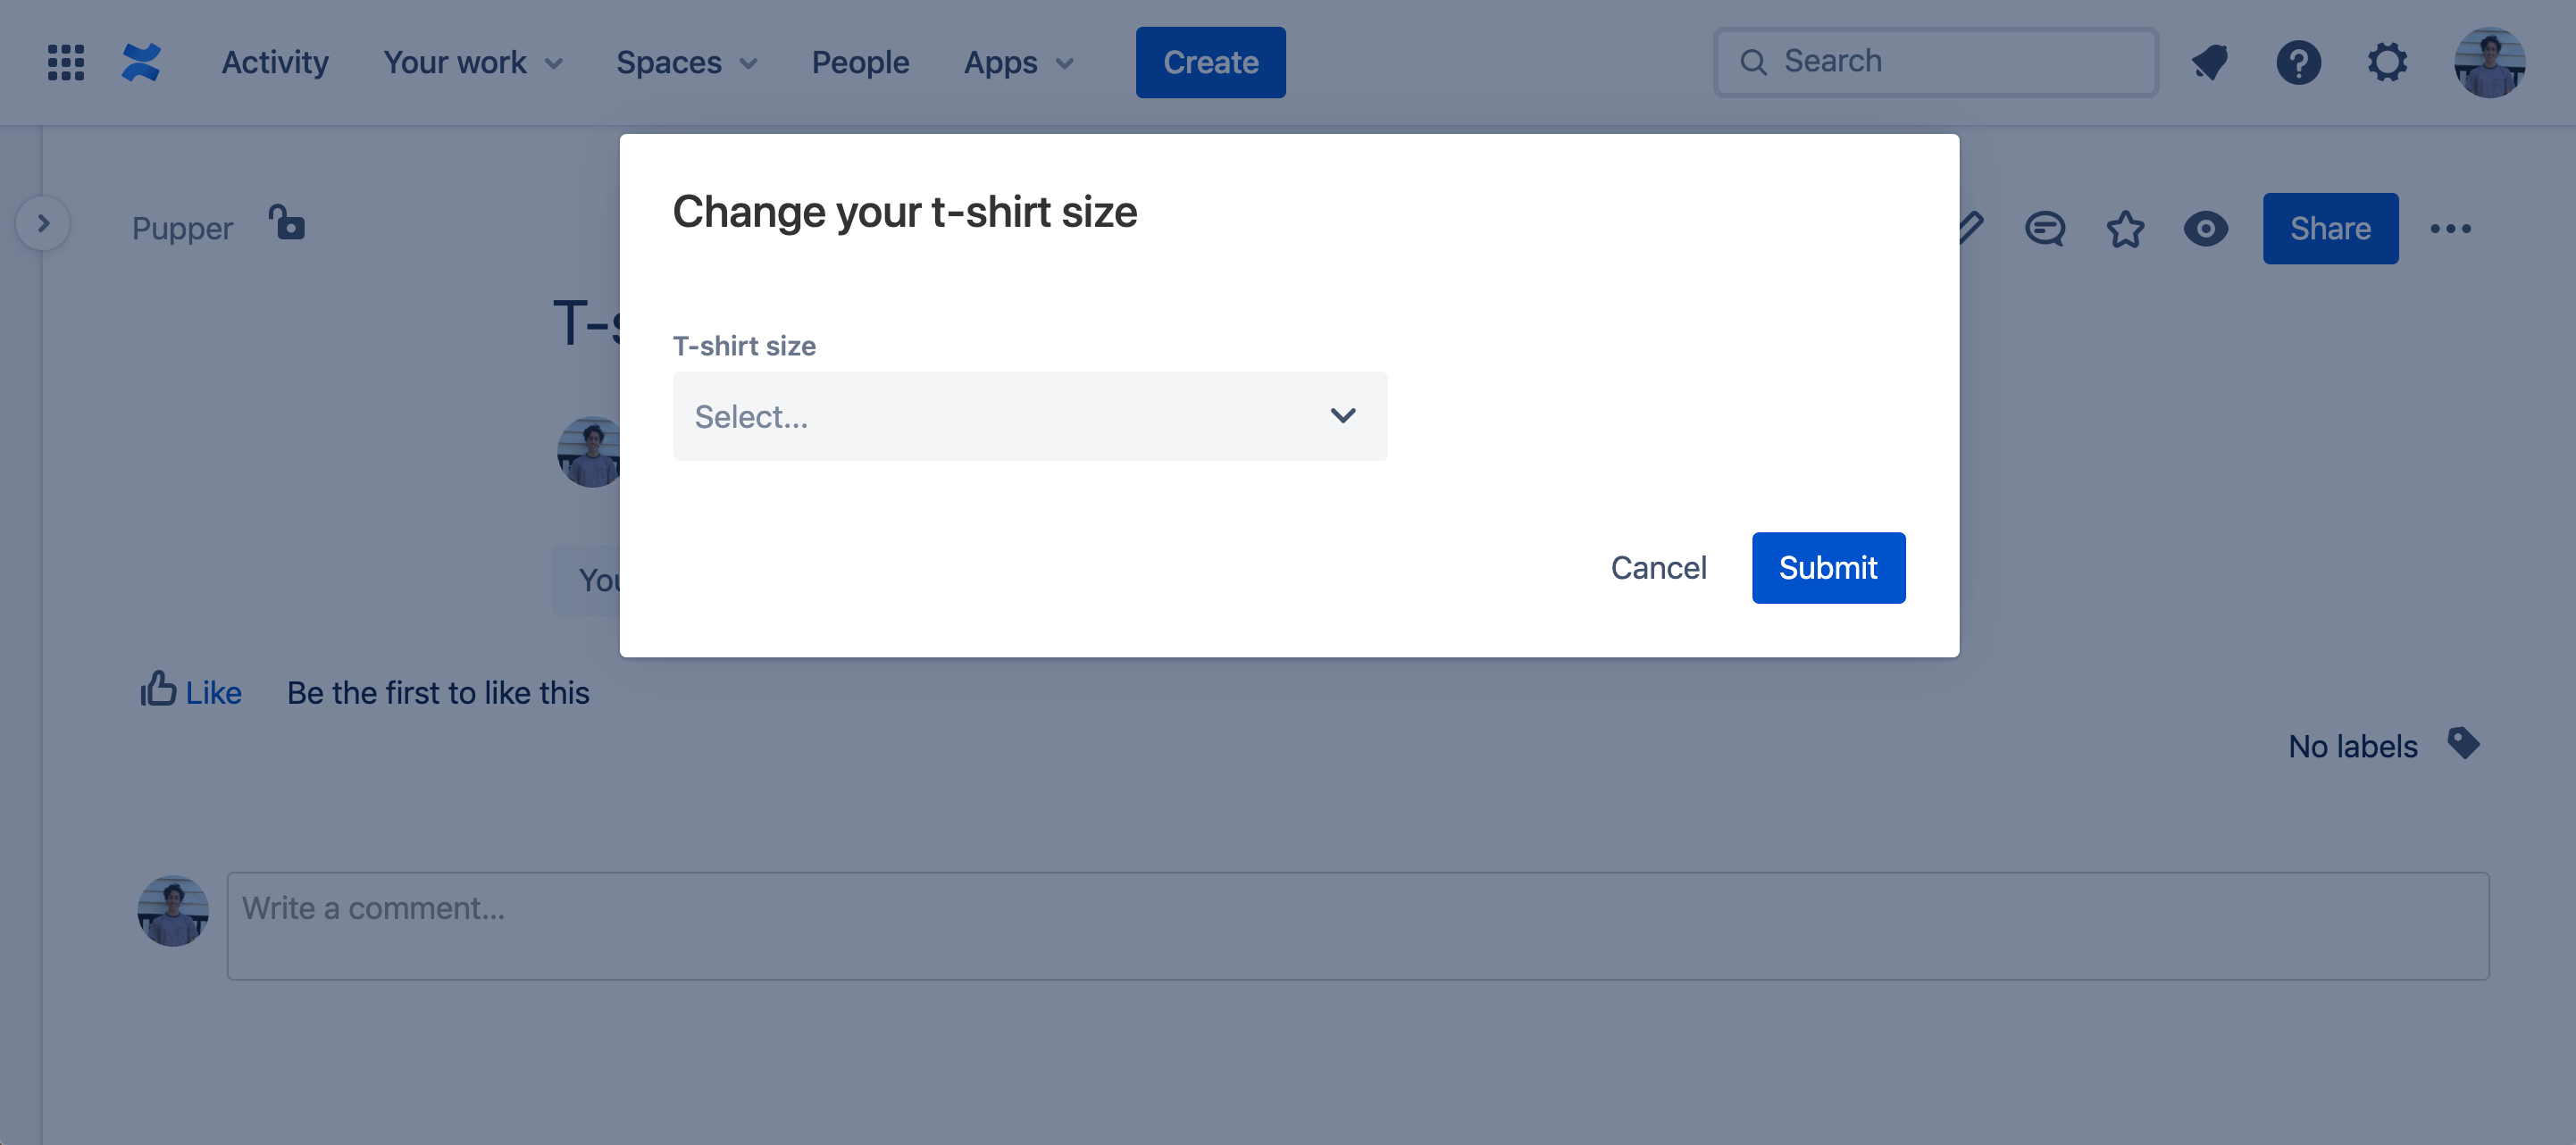
Task: Click the labels tag icon near No labels
Action: [2464, 744]
